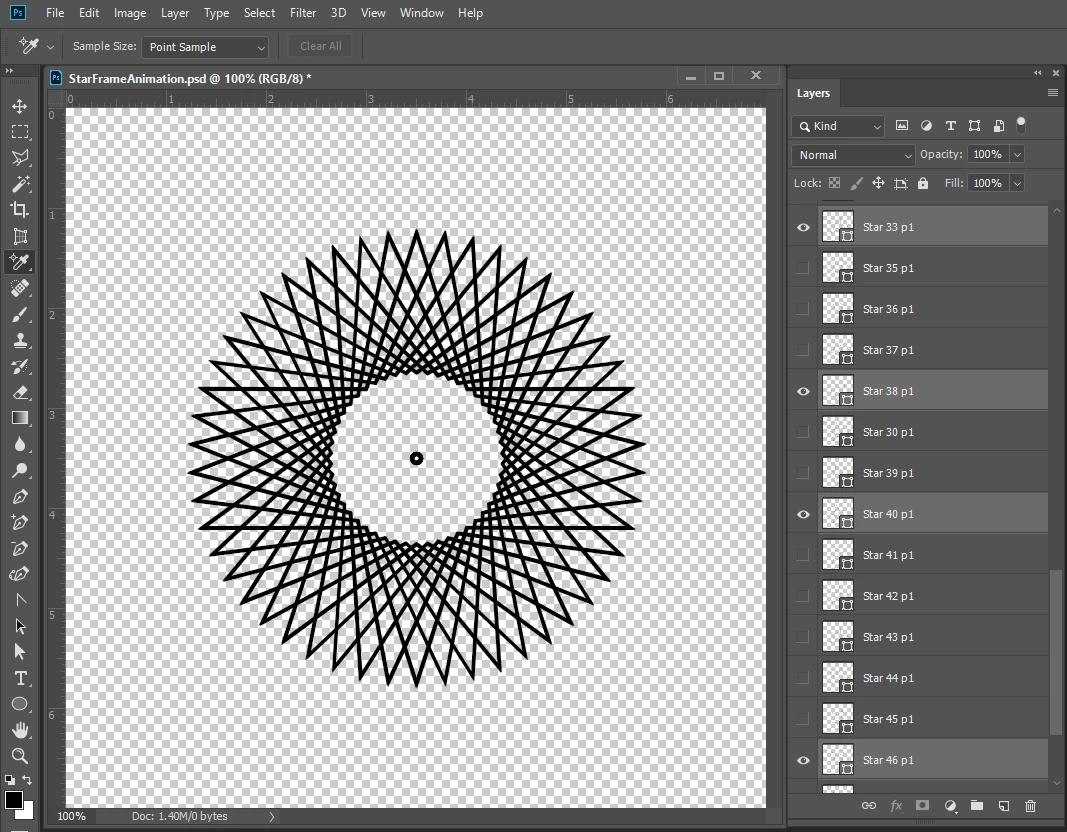Viewport: 1067px width, 832px height.
Task: Select the Pen tool
Action: [20, 497]
